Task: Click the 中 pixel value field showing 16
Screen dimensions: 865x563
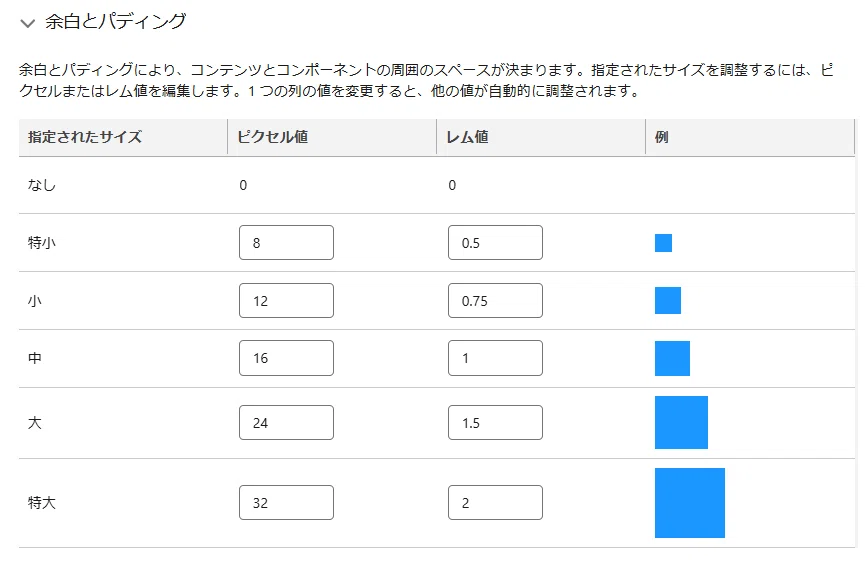Action: coord(286,358)
